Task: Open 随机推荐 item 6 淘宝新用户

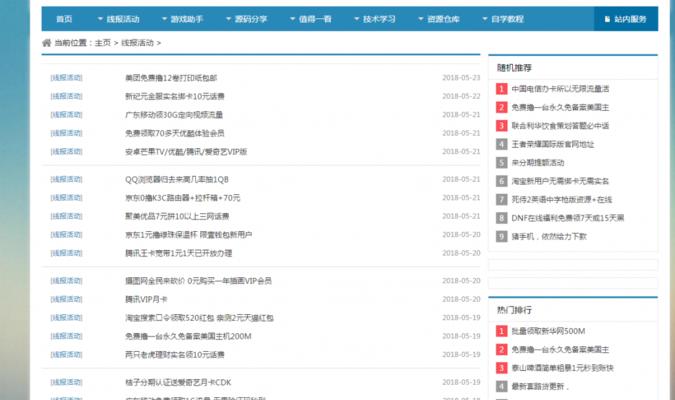Action: tap(560, 182)
